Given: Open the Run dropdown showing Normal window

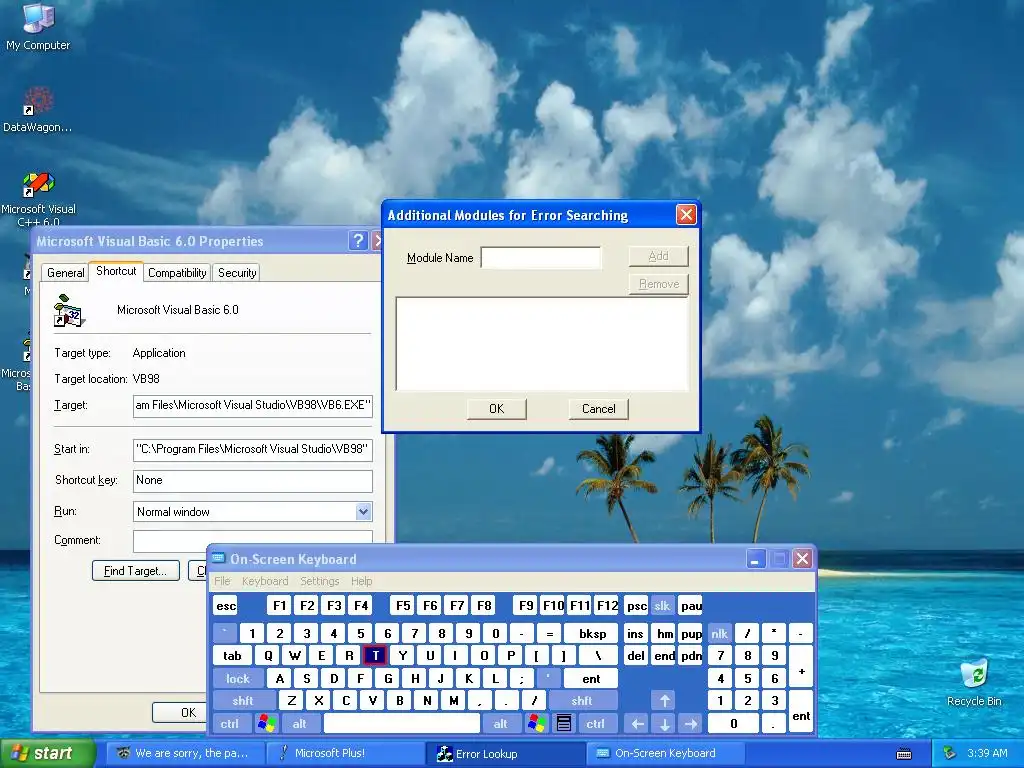Looking at the screenshot, I should point(364,512).
